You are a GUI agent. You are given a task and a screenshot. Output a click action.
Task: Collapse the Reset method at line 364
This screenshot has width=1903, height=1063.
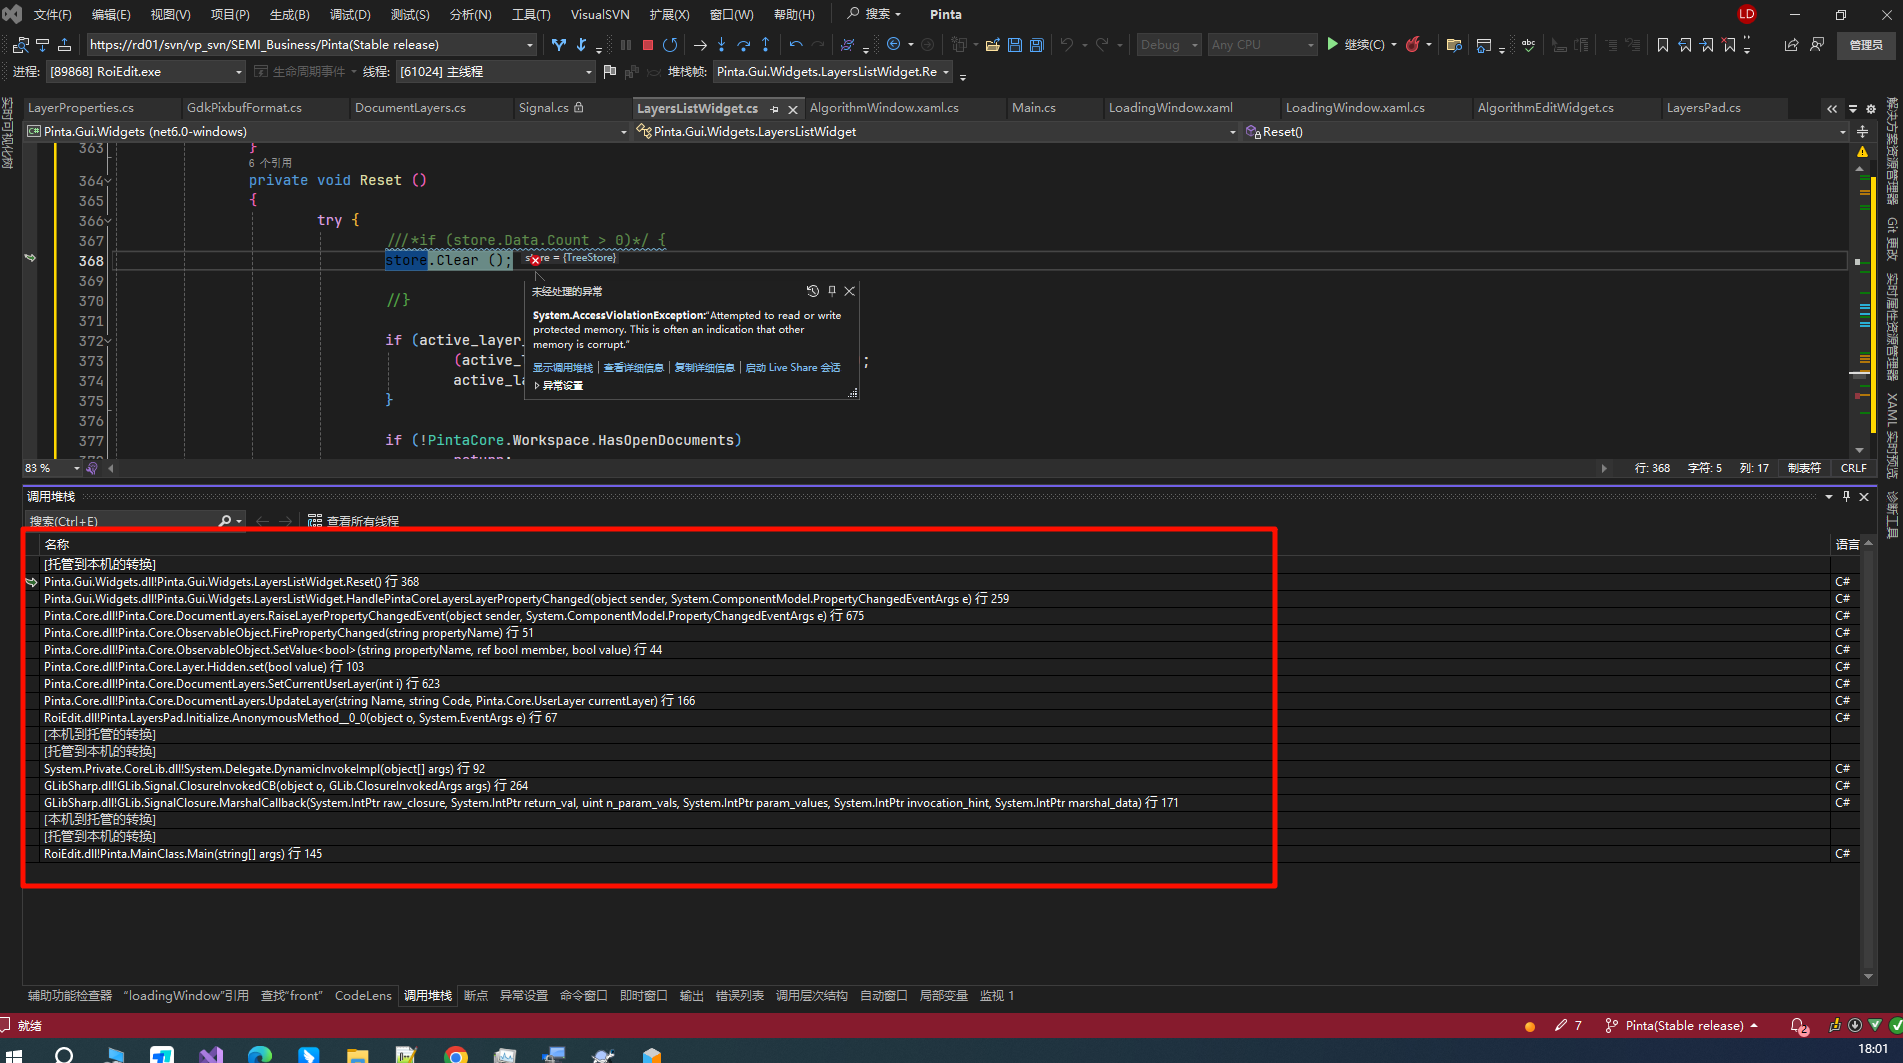108,182
